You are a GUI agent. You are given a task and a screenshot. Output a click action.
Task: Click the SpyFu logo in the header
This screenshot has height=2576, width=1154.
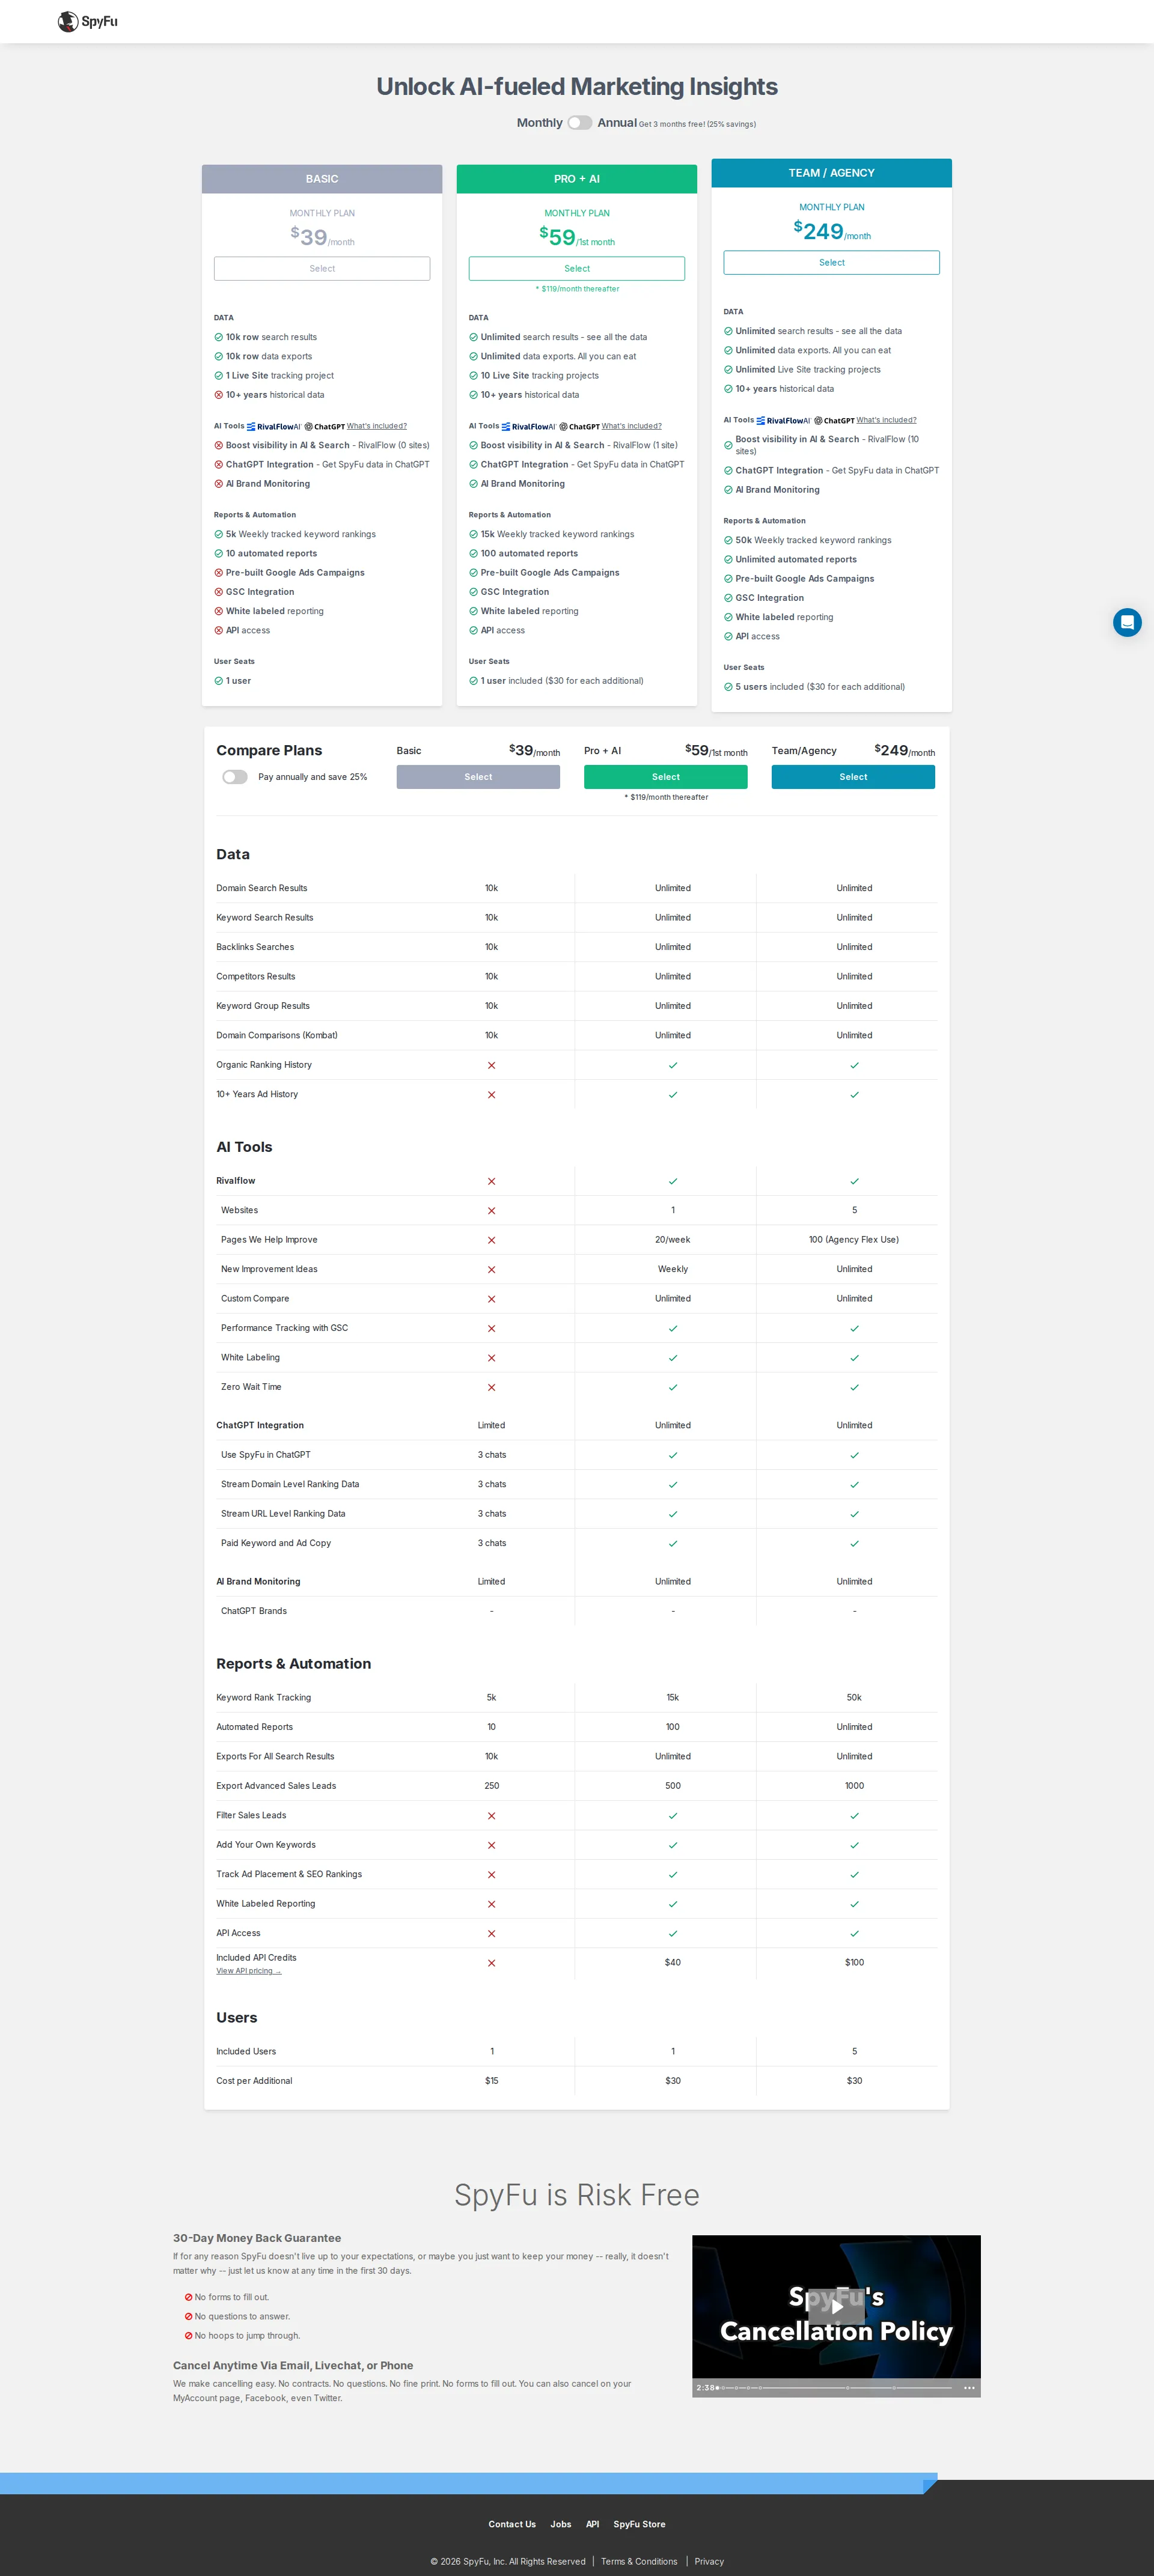[x=88, y=21]
